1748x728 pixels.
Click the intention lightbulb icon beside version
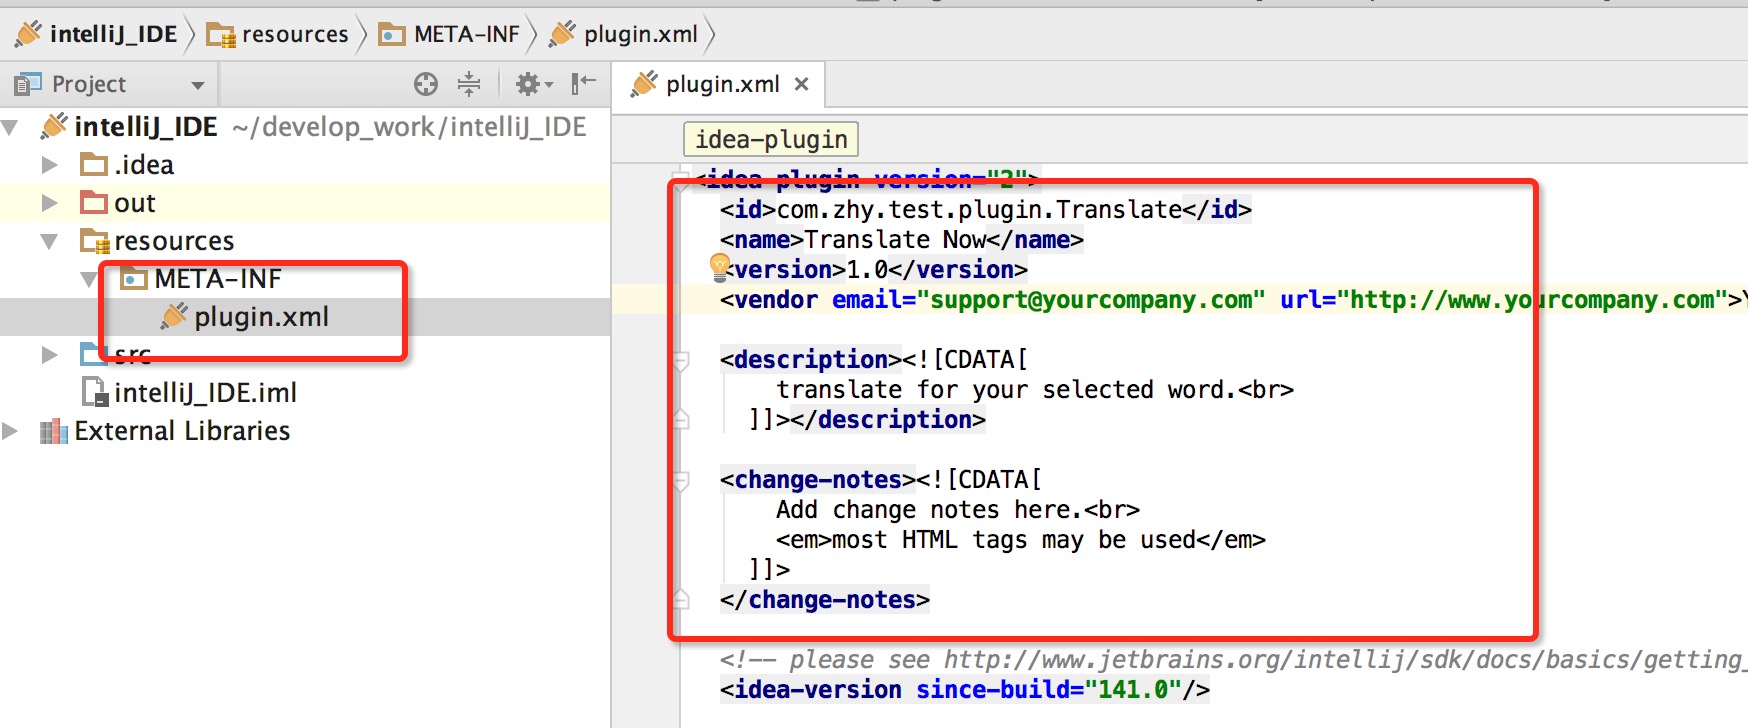720,266
